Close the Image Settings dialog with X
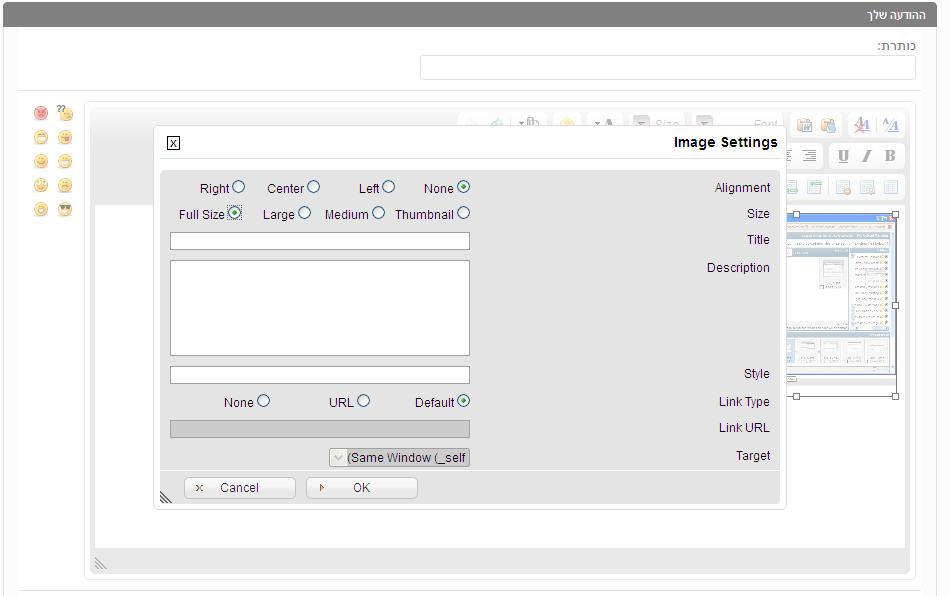This screenshot has width=950, height=596. coord(173,143)
